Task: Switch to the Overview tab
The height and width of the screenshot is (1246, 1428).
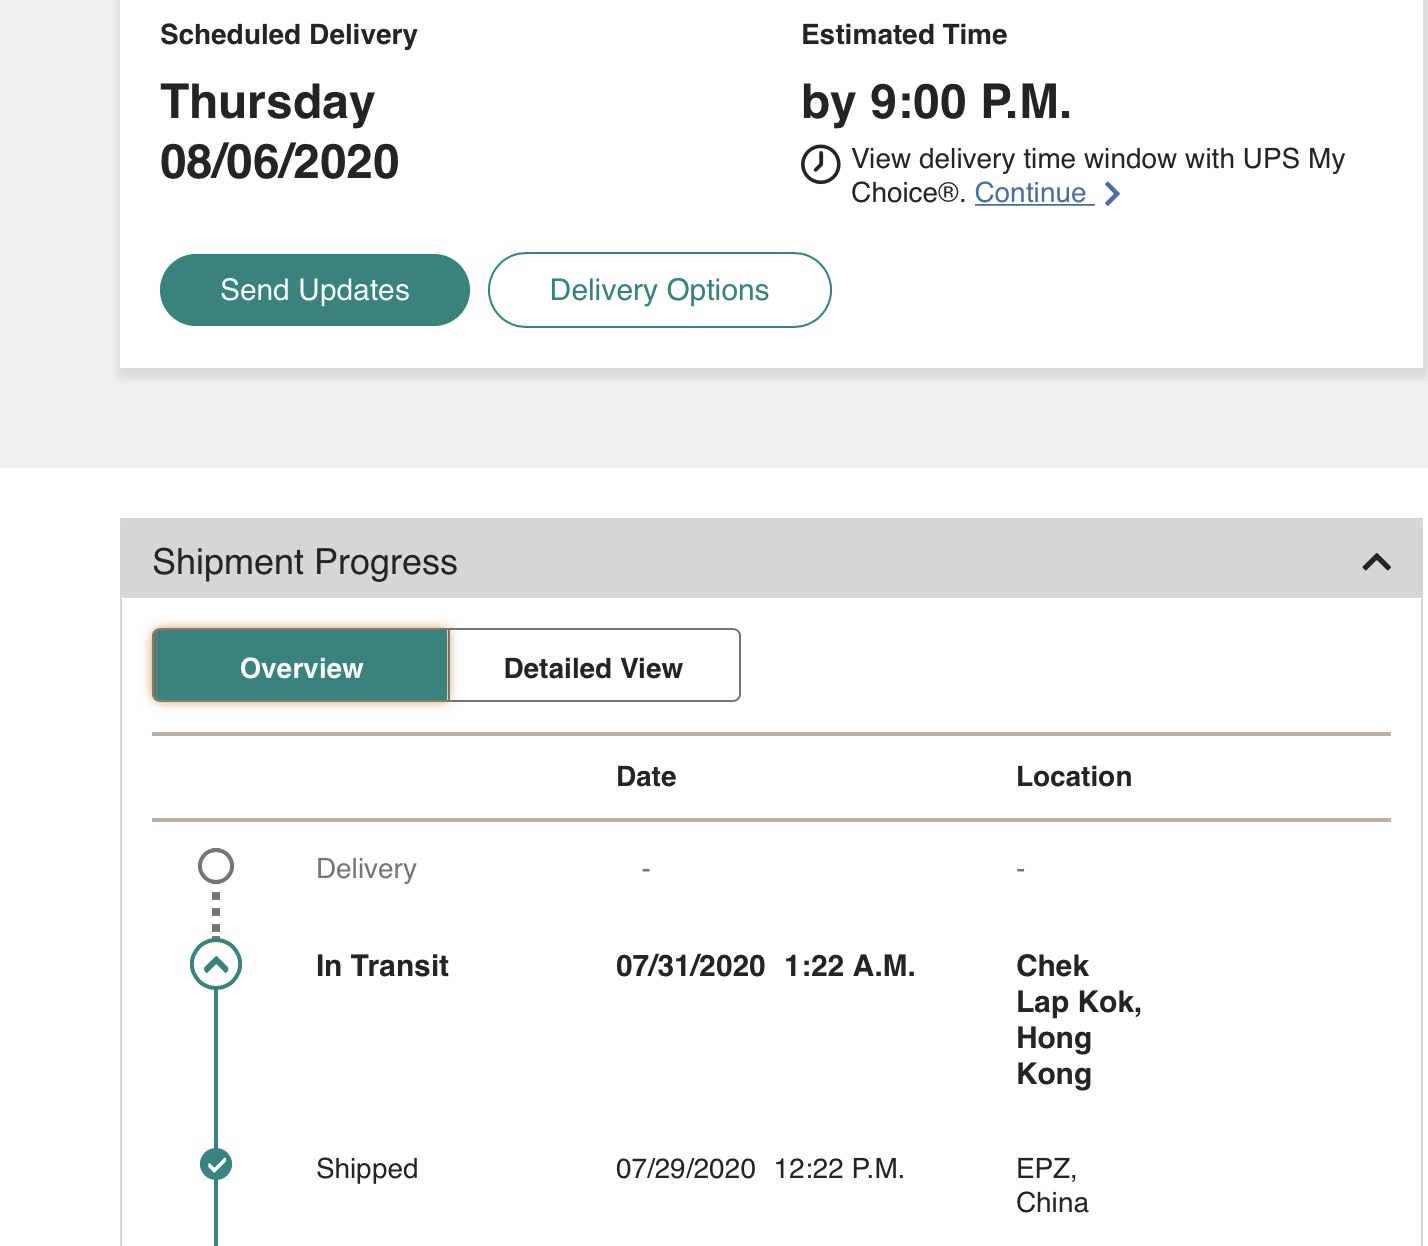Action: [x=301, y=666]
